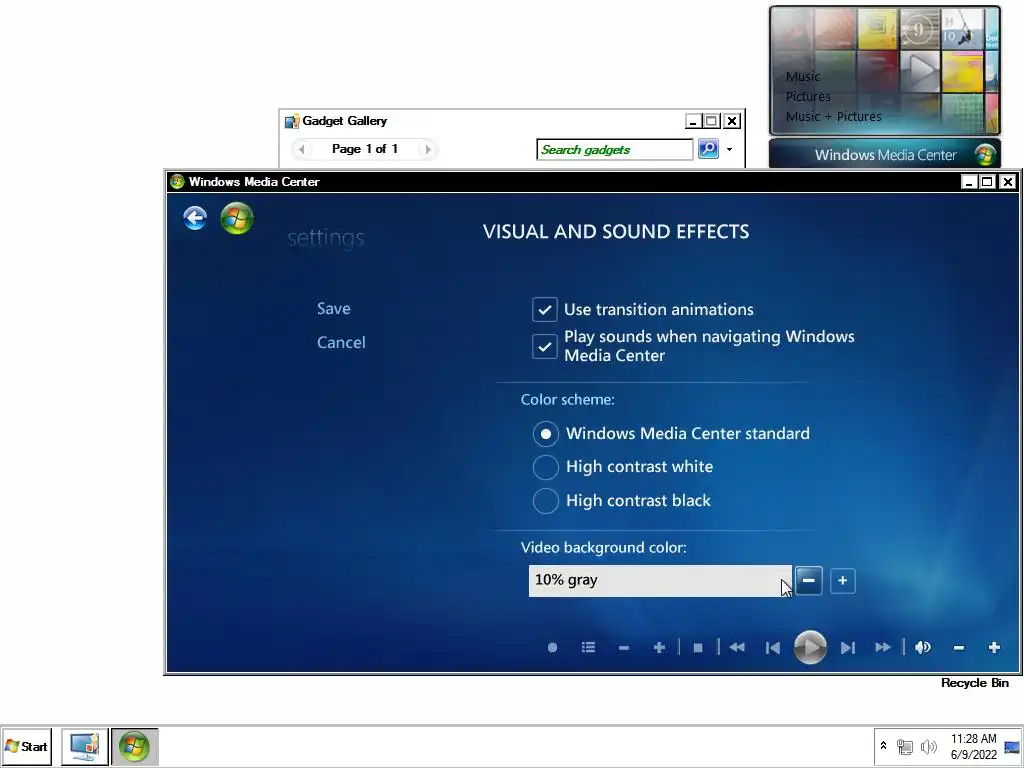Viewport: 1024px width, 768px height.
Task: Click the Show desktop tray button
Action: 1012,746
